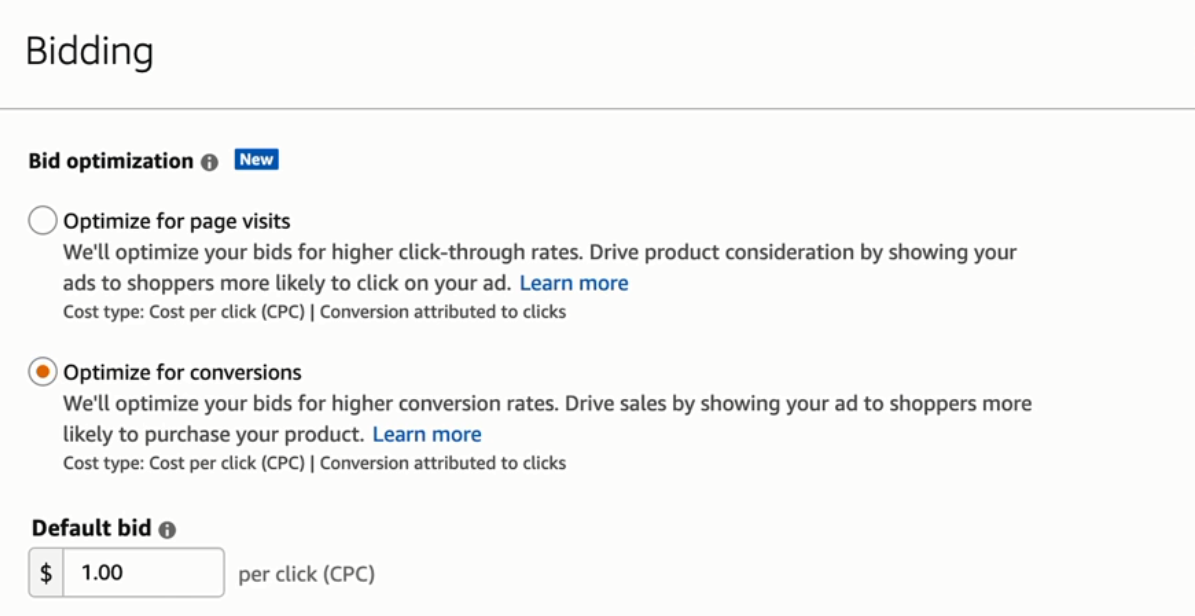This screenshot has height=616, width=1195.
Task: Focus the Default bid amount input field
Action: click(143, 573)
